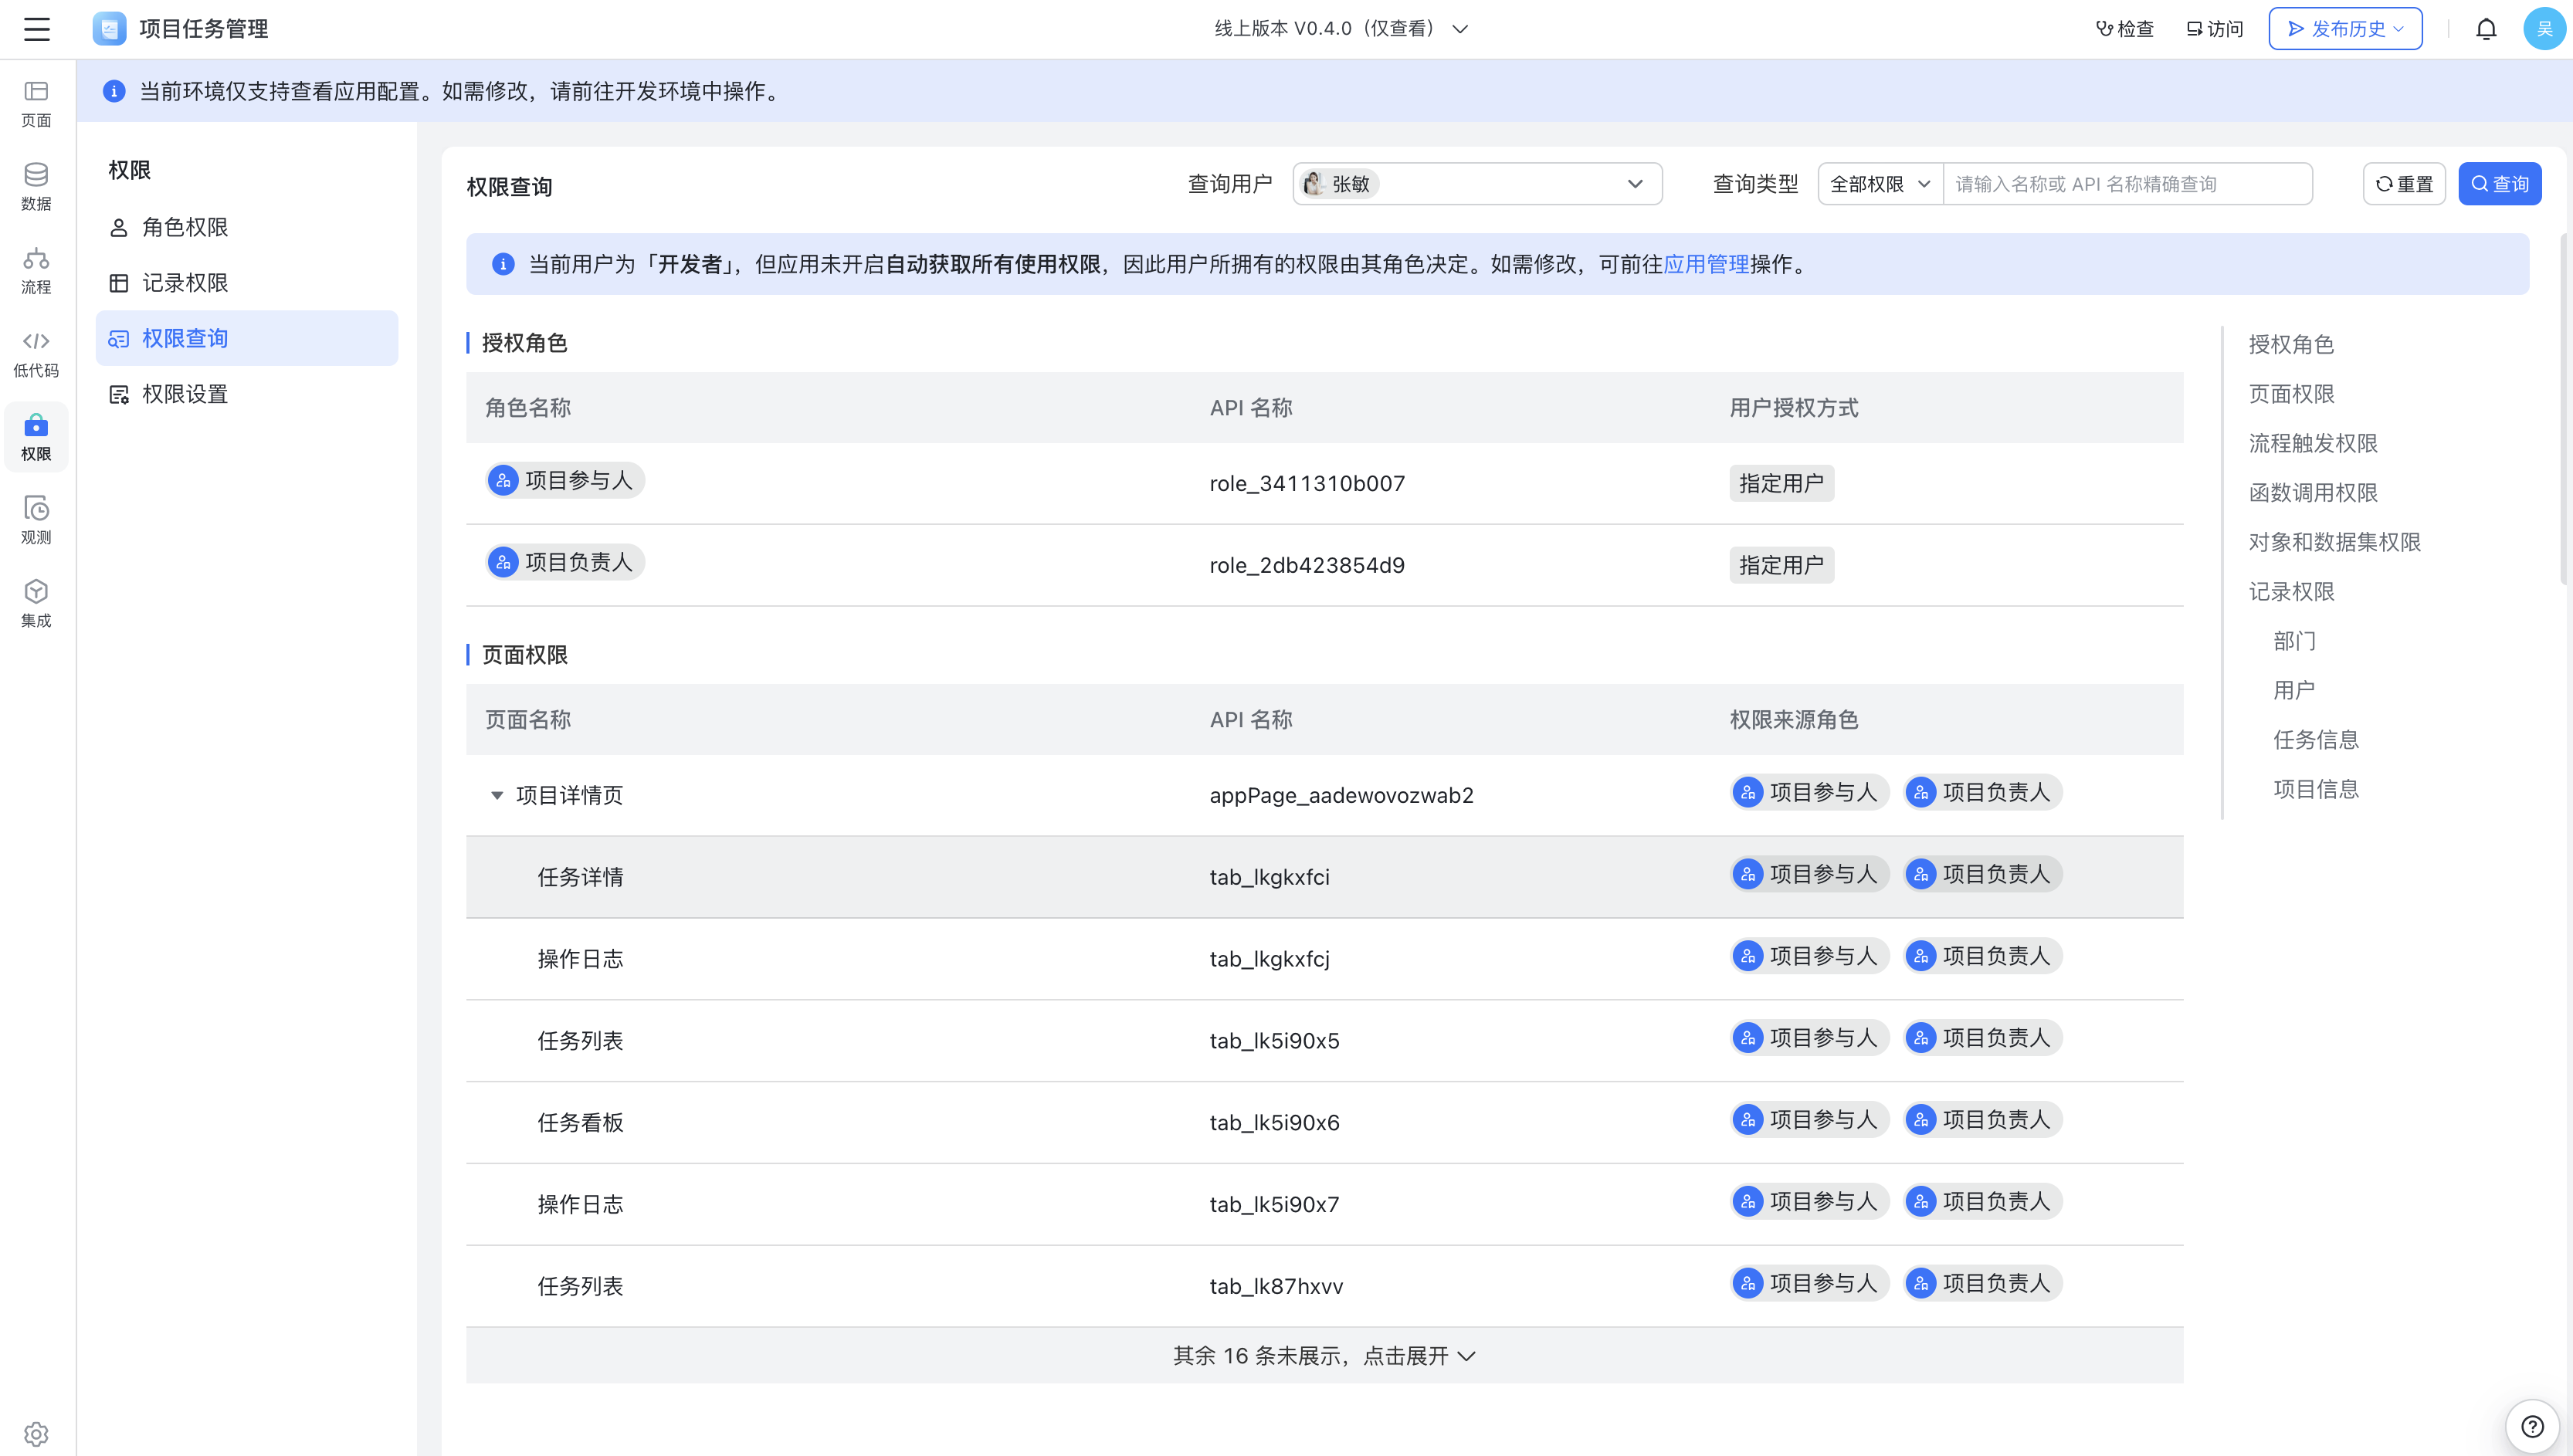Open the version selector 线上版本 V0.4.0
2573x1456 pixels.
(x=1341, y=29)
